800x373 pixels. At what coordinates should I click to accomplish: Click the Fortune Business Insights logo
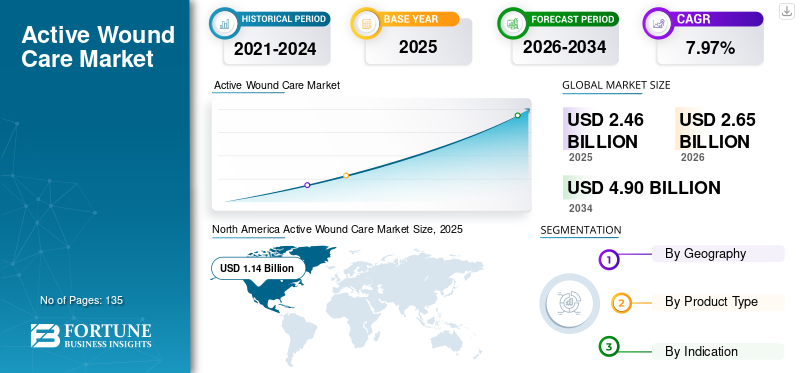pos(91,335)
